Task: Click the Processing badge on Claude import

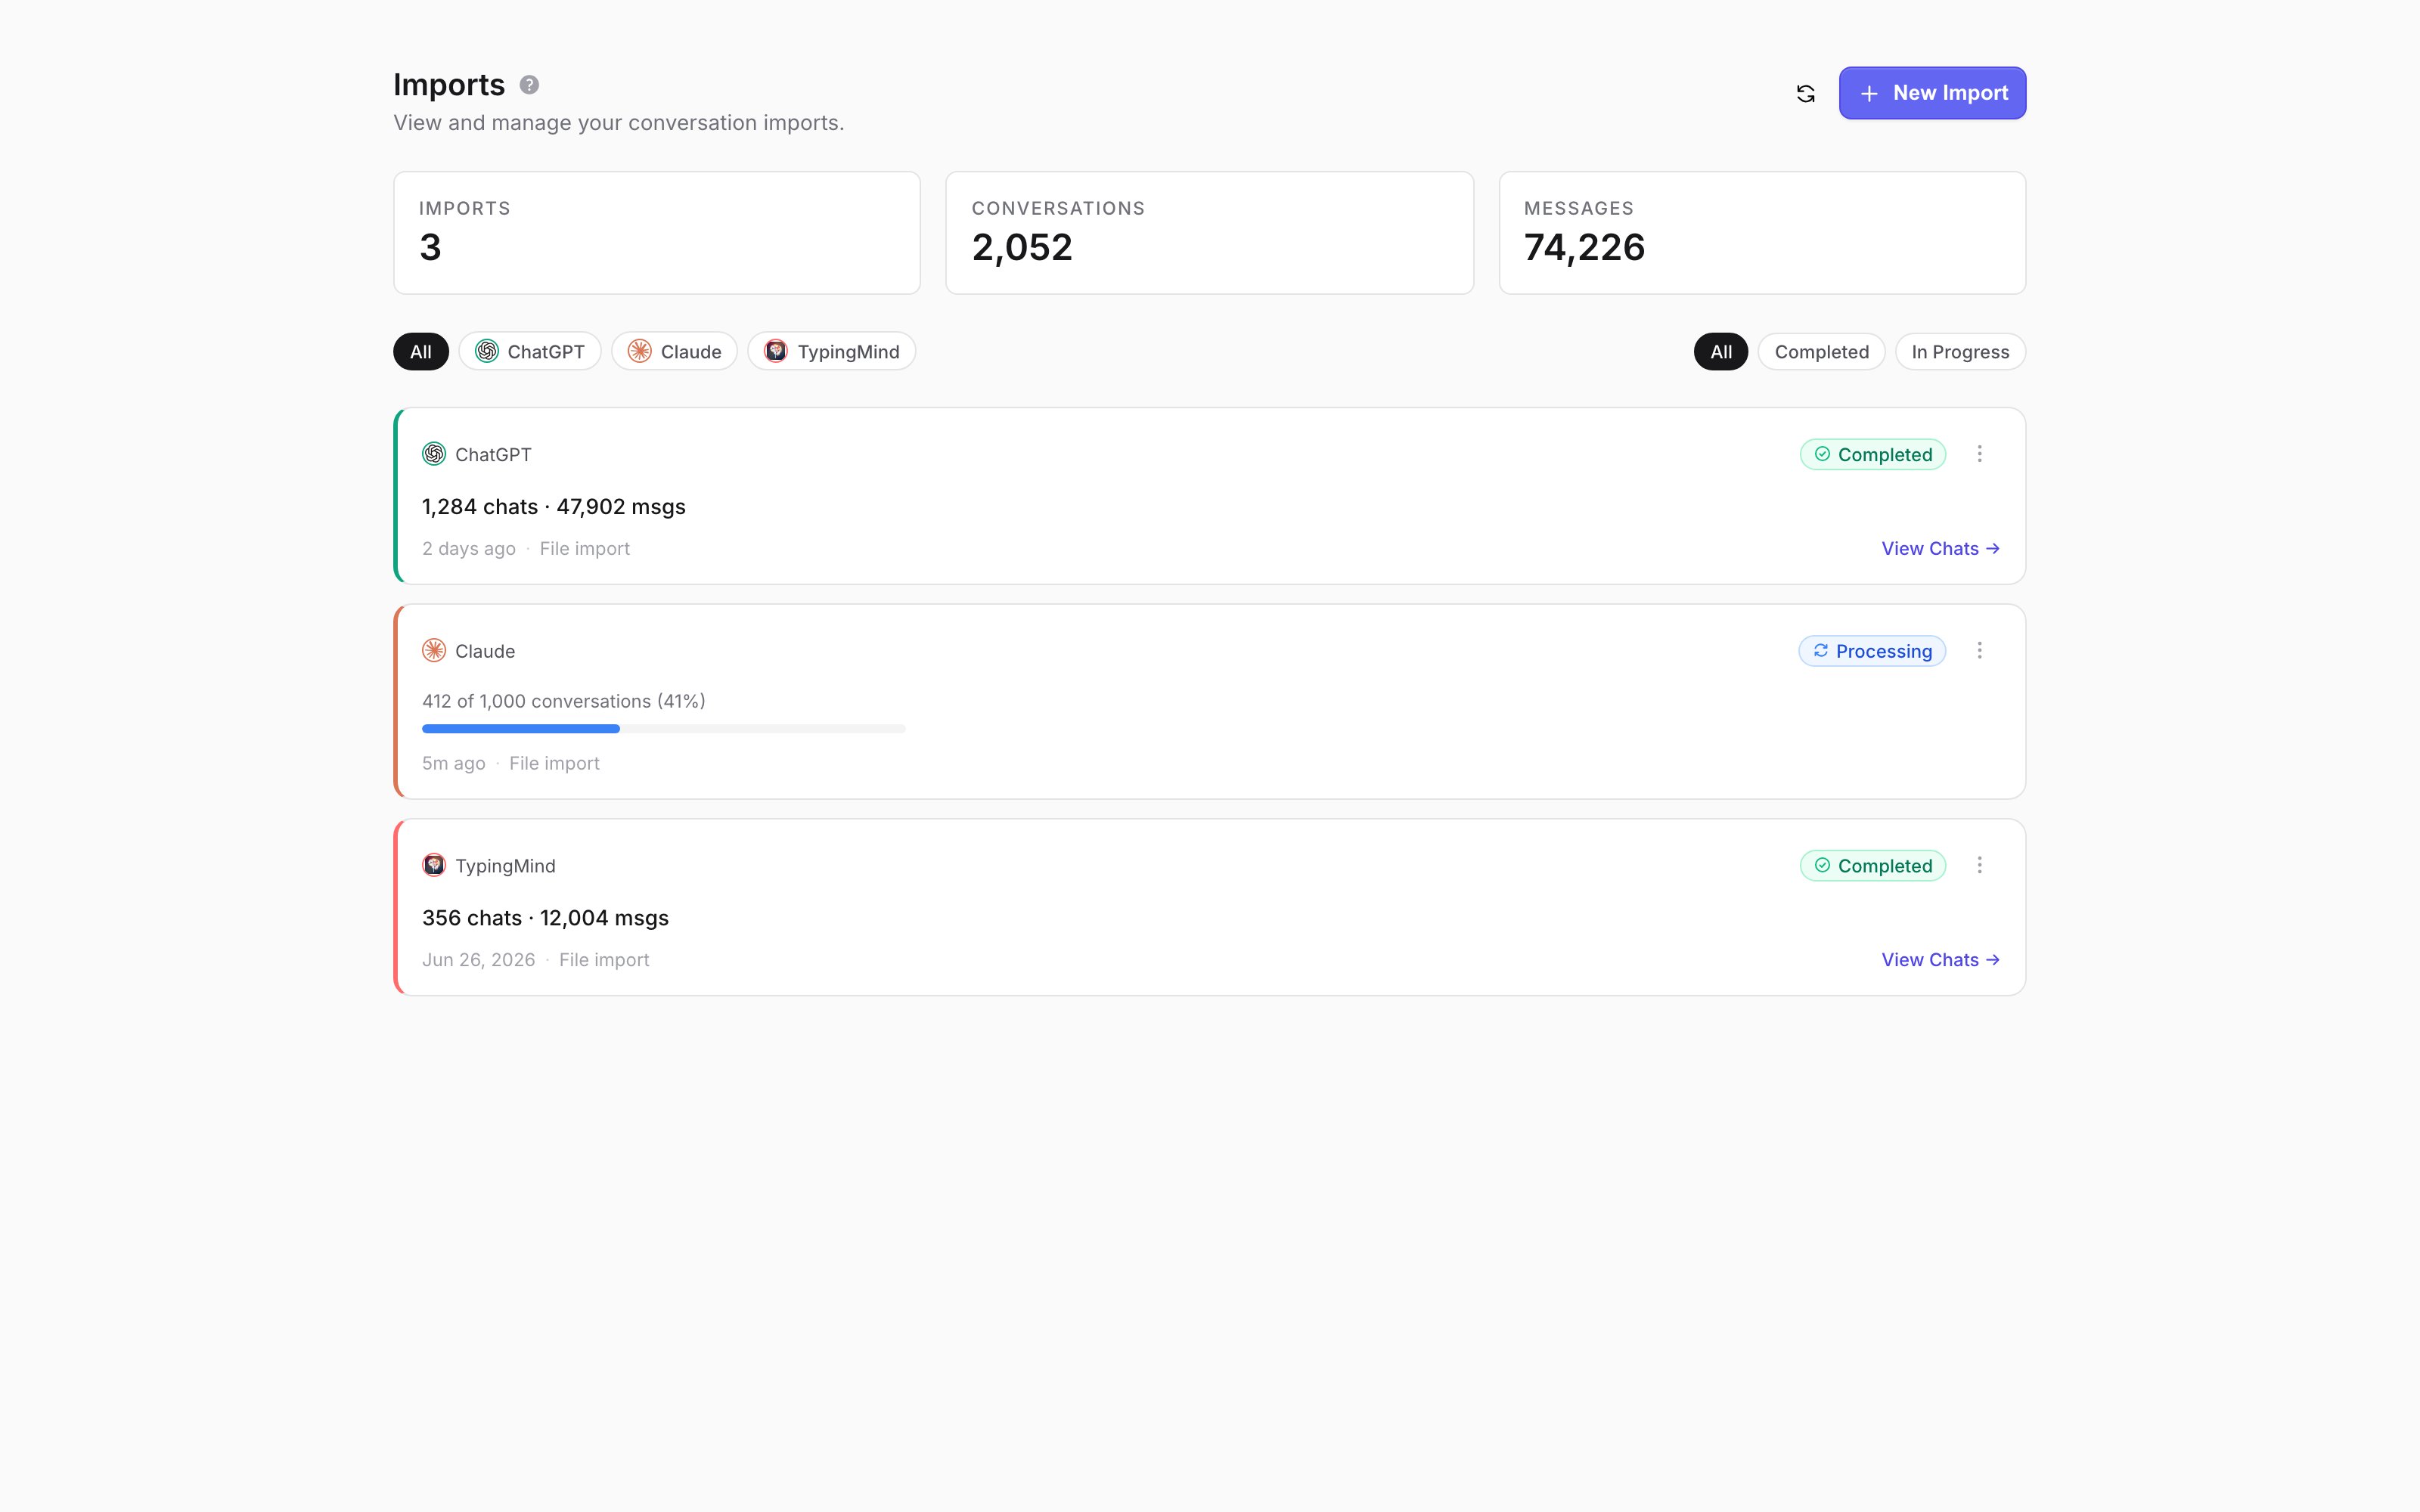Action: [1872, 651]
